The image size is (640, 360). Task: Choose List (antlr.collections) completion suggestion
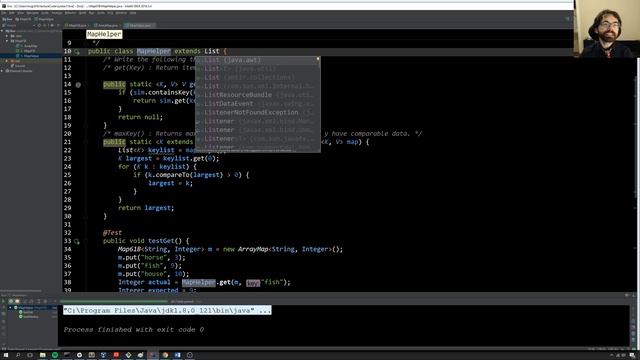[257, 77]
